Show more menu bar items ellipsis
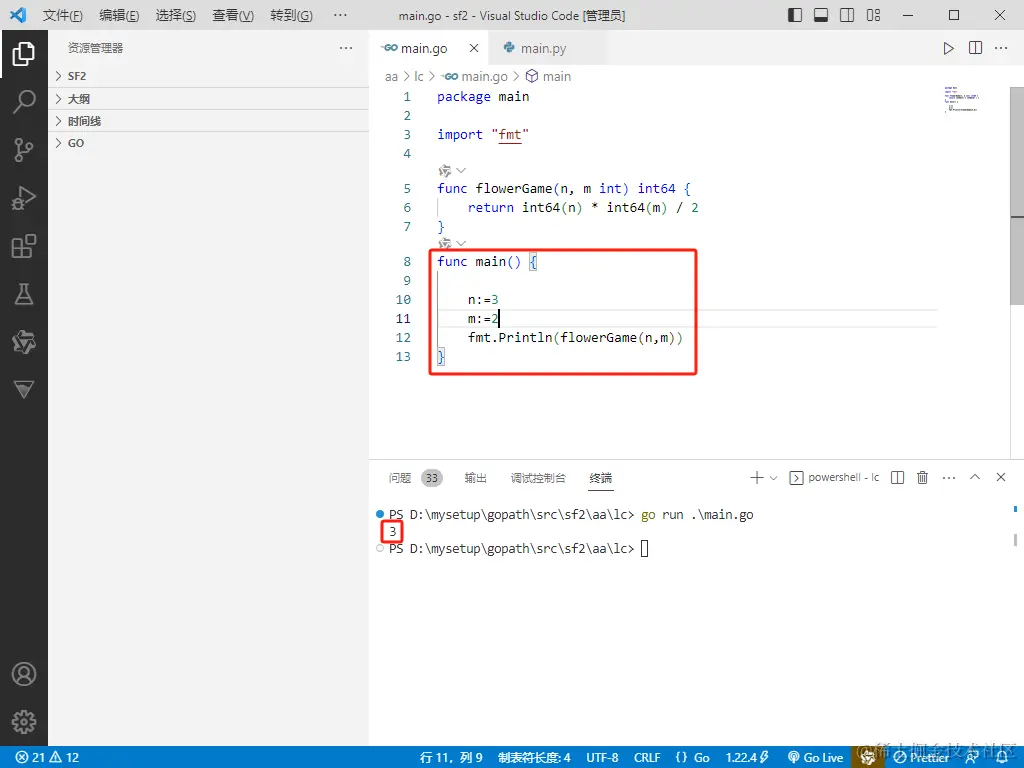Image resolution: width=1024 pixels, height=768 pixels. [340, 15]
